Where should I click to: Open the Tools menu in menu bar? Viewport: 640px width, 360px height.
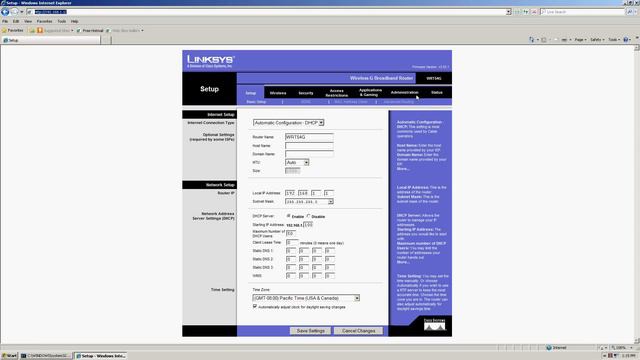click(62, 21)
